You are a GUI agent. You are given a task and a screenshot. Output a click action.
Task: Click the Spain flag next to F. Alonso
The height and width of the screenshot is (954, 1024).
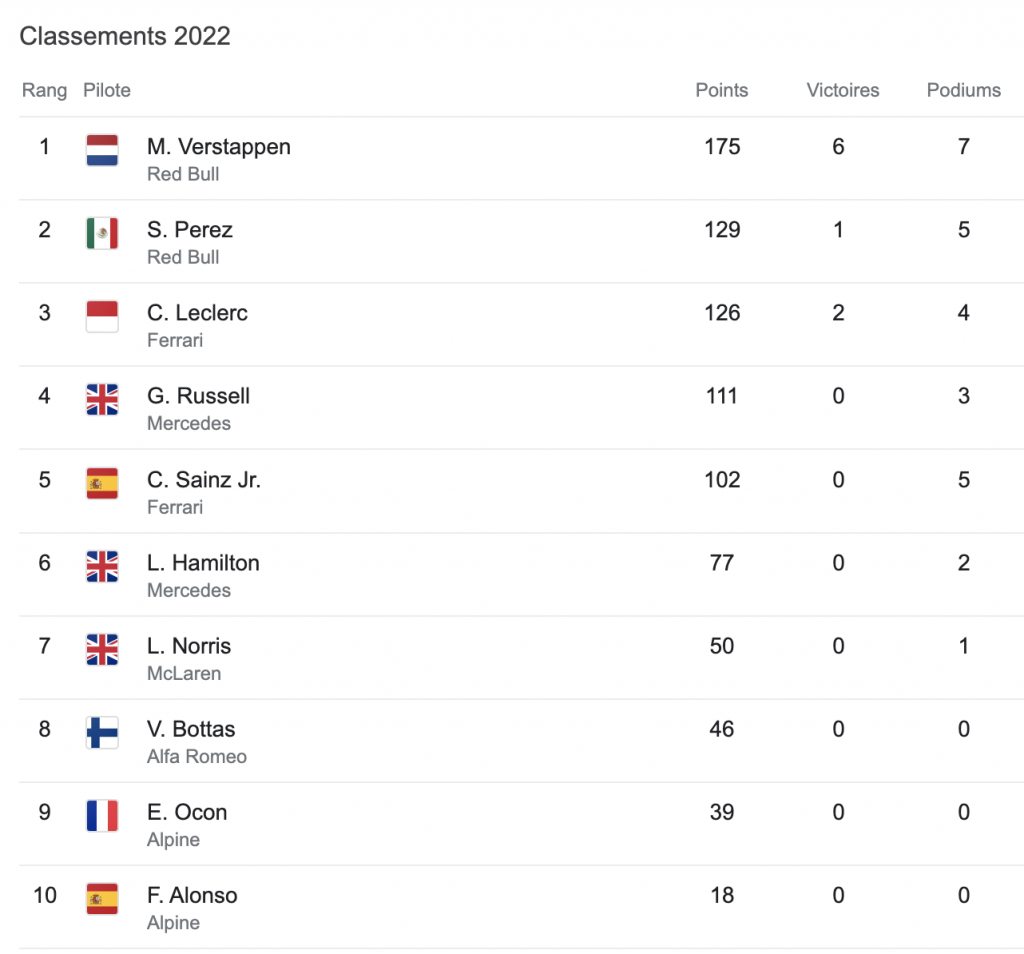click(x=102, y=898)
